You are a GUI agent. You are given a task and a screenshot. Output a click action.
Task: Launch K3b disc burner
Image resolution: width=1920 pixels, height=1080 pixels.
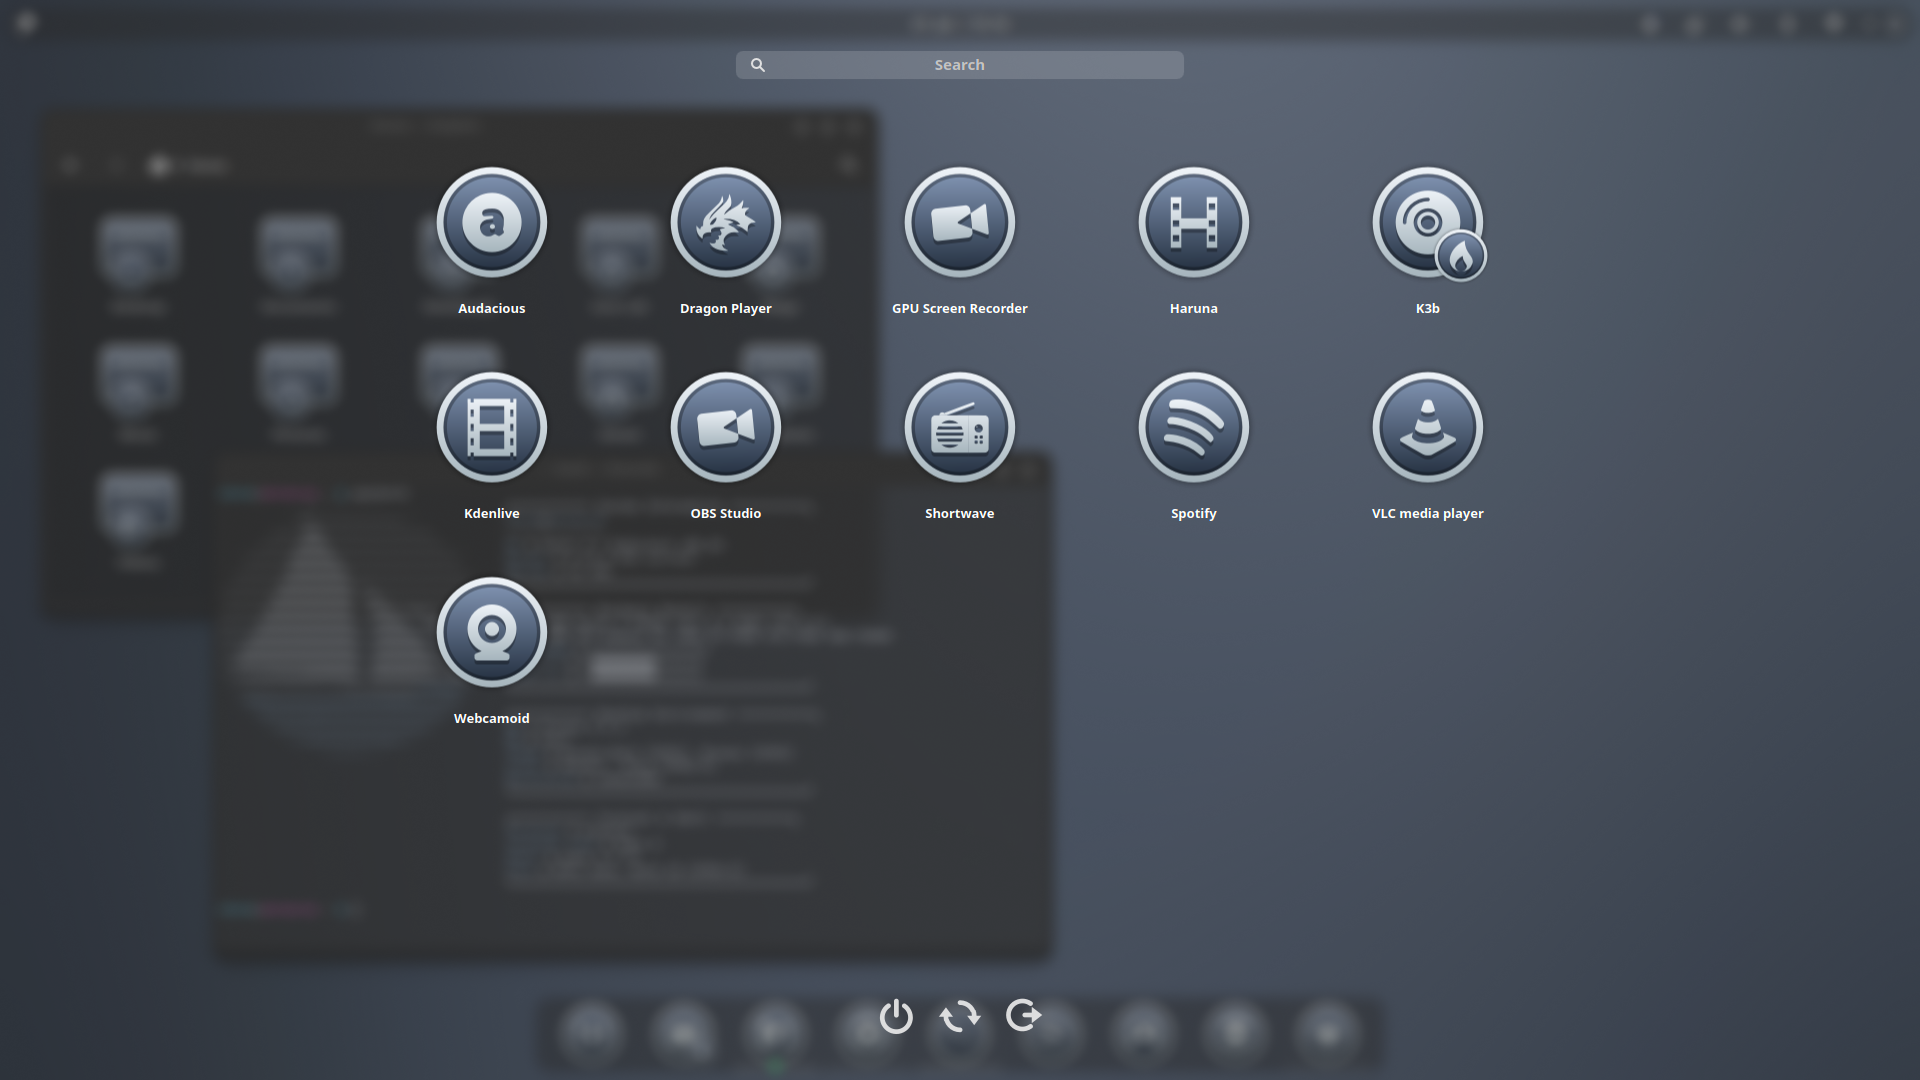click(x=1427, y=222)
